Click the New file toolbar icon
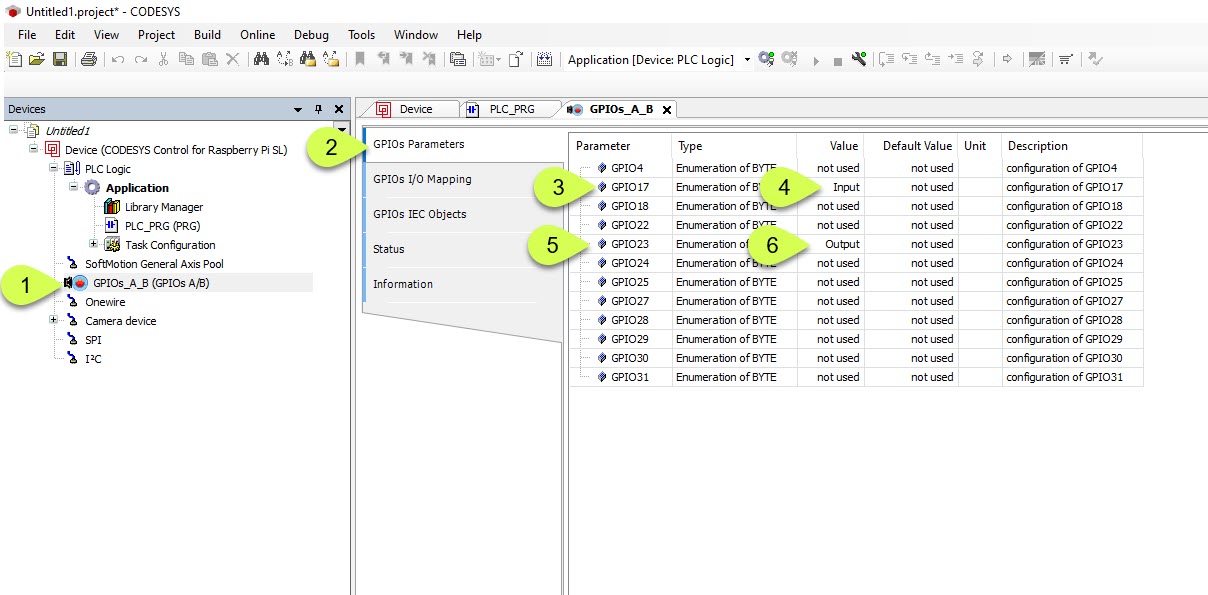1208x595 pixels. click(x=14, y=60)
